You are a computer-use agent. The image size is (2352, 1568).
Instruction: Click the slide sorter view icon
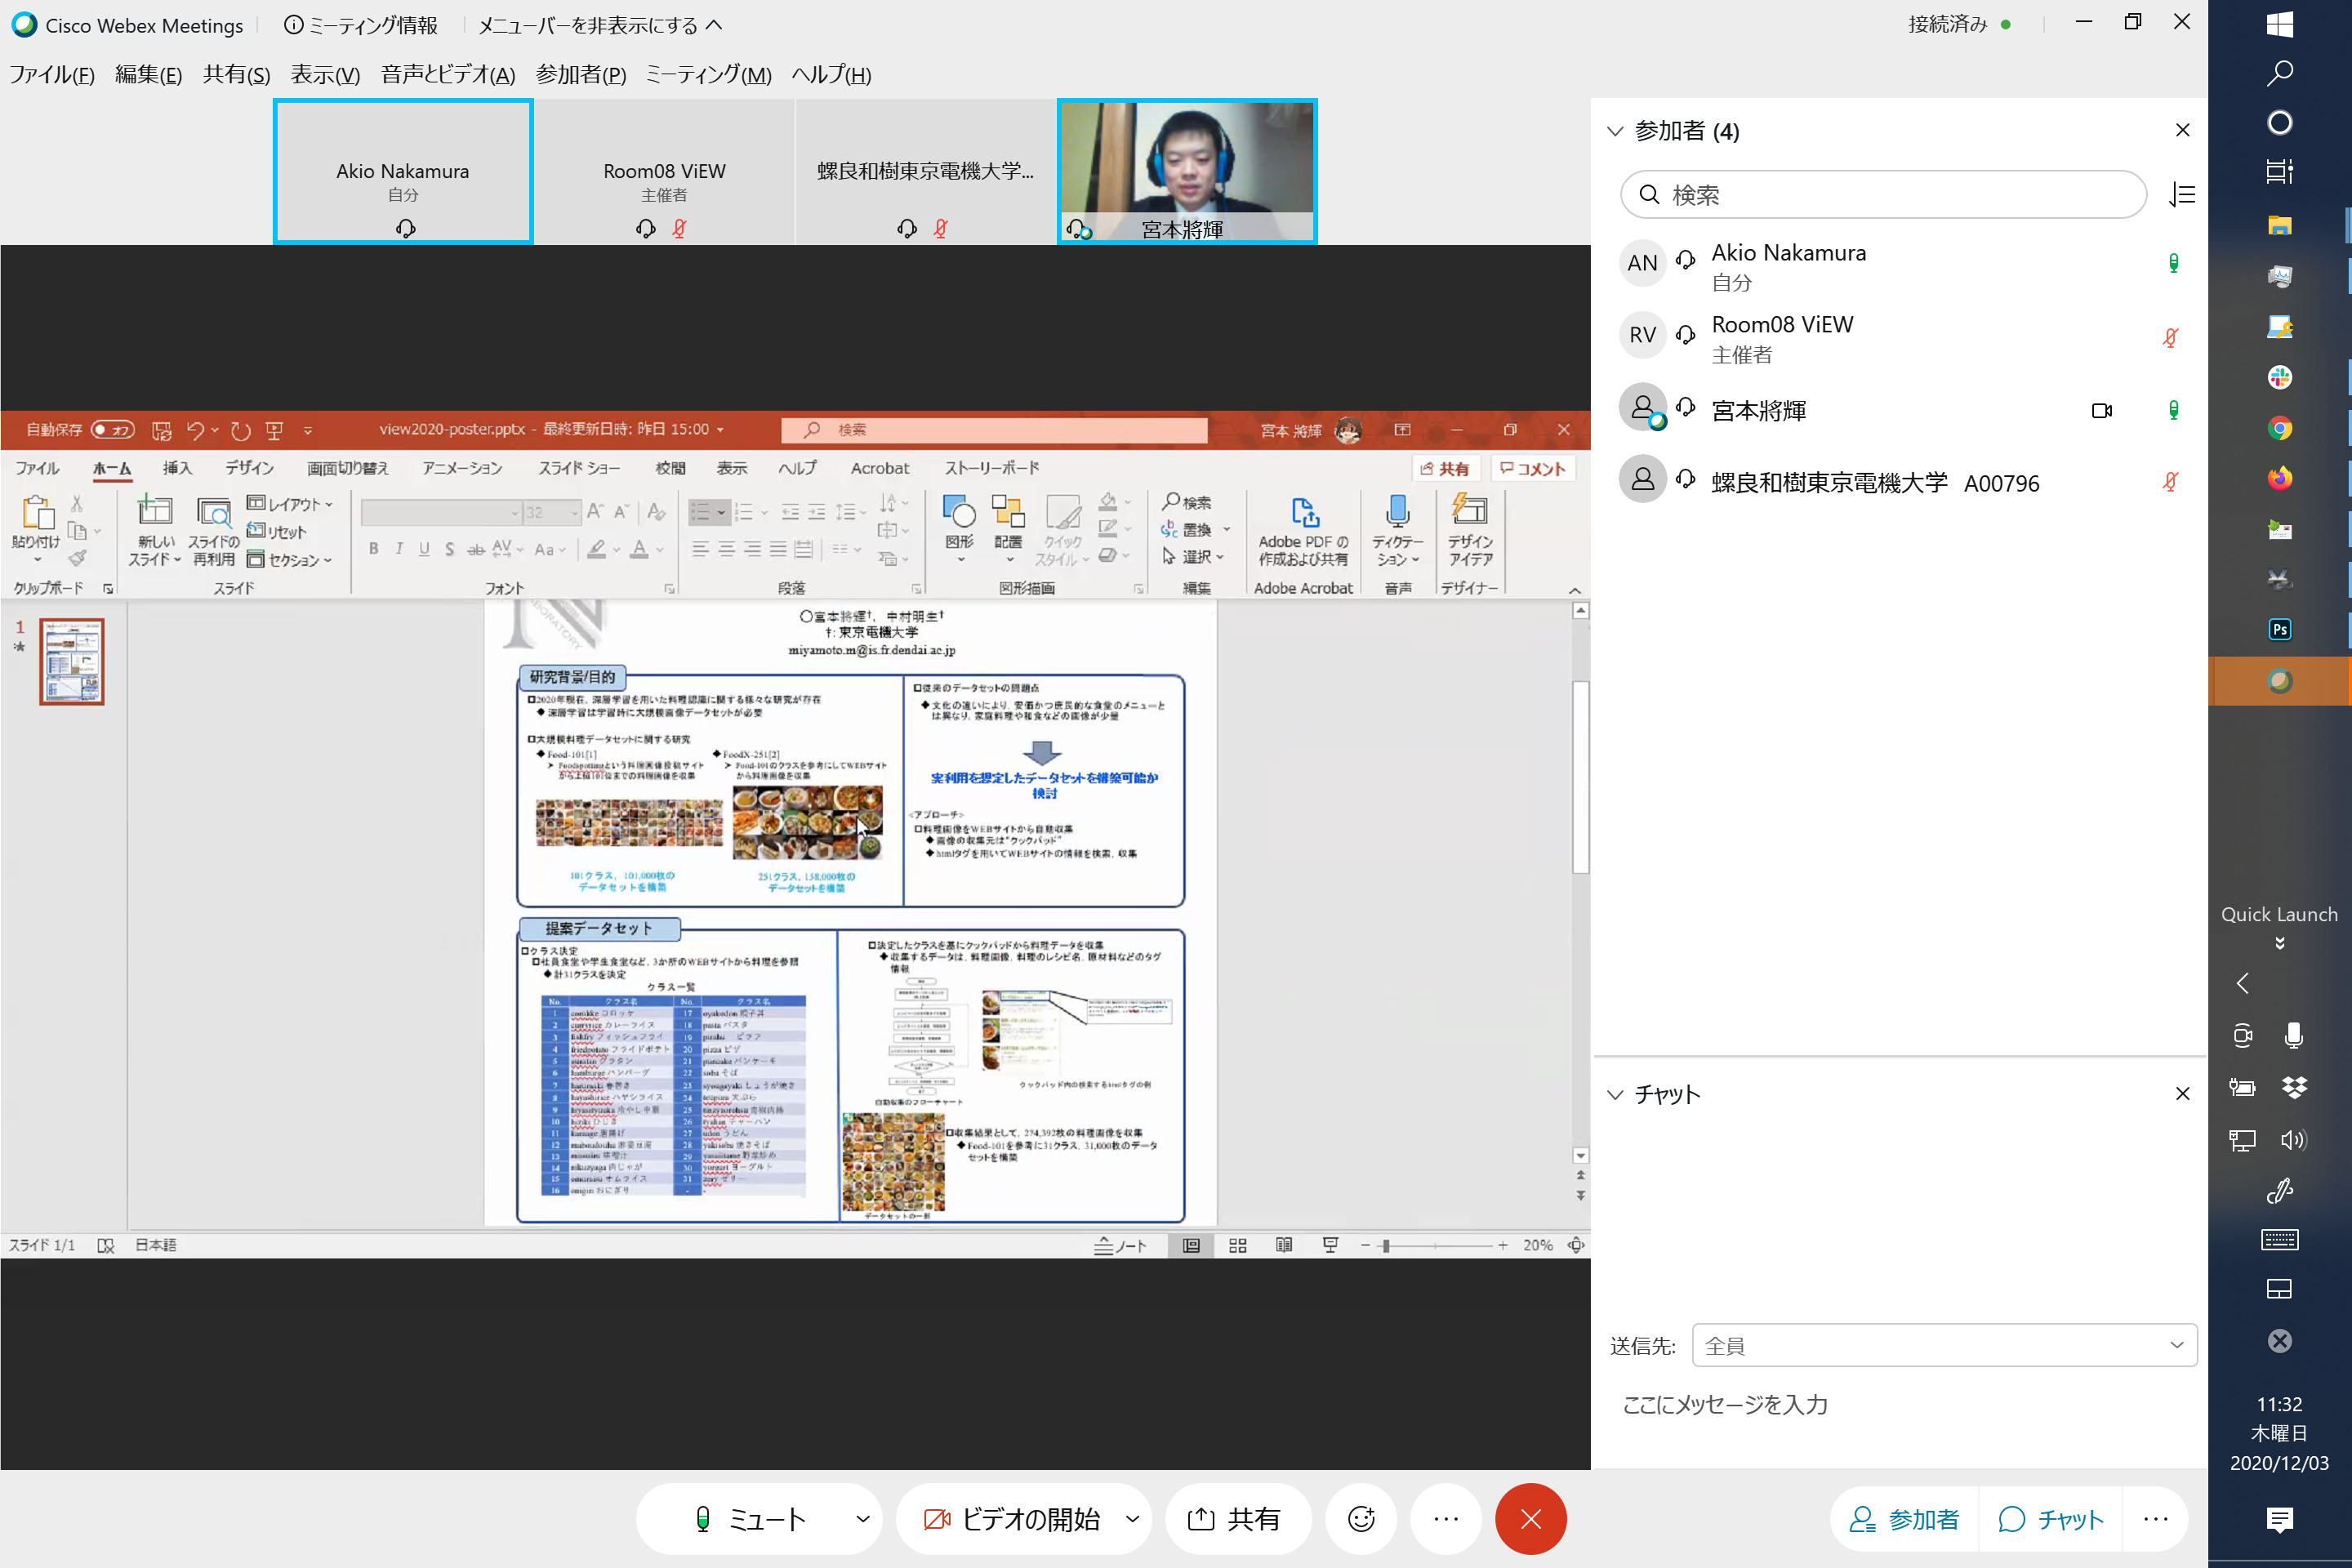coord(1237,1245)
